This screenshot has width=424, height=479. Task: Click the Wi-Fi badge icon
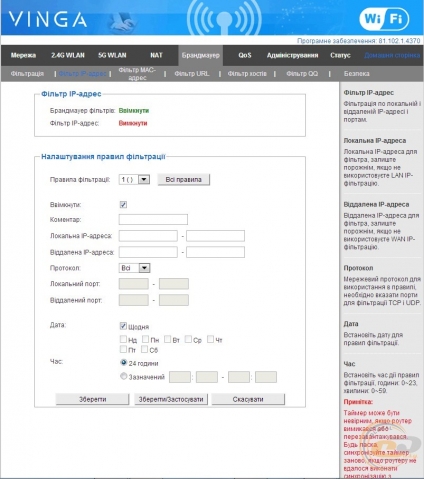(x=384, y=19)
